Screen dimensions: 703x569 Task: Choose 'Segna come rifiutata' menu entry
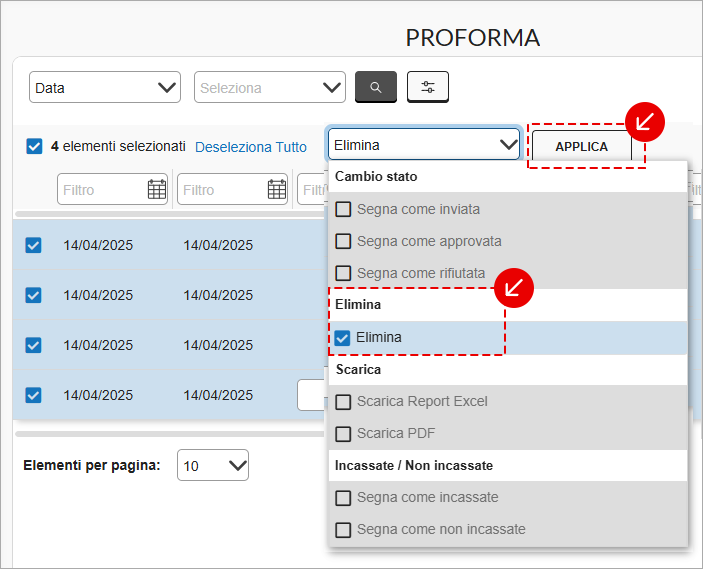(508, 273)
